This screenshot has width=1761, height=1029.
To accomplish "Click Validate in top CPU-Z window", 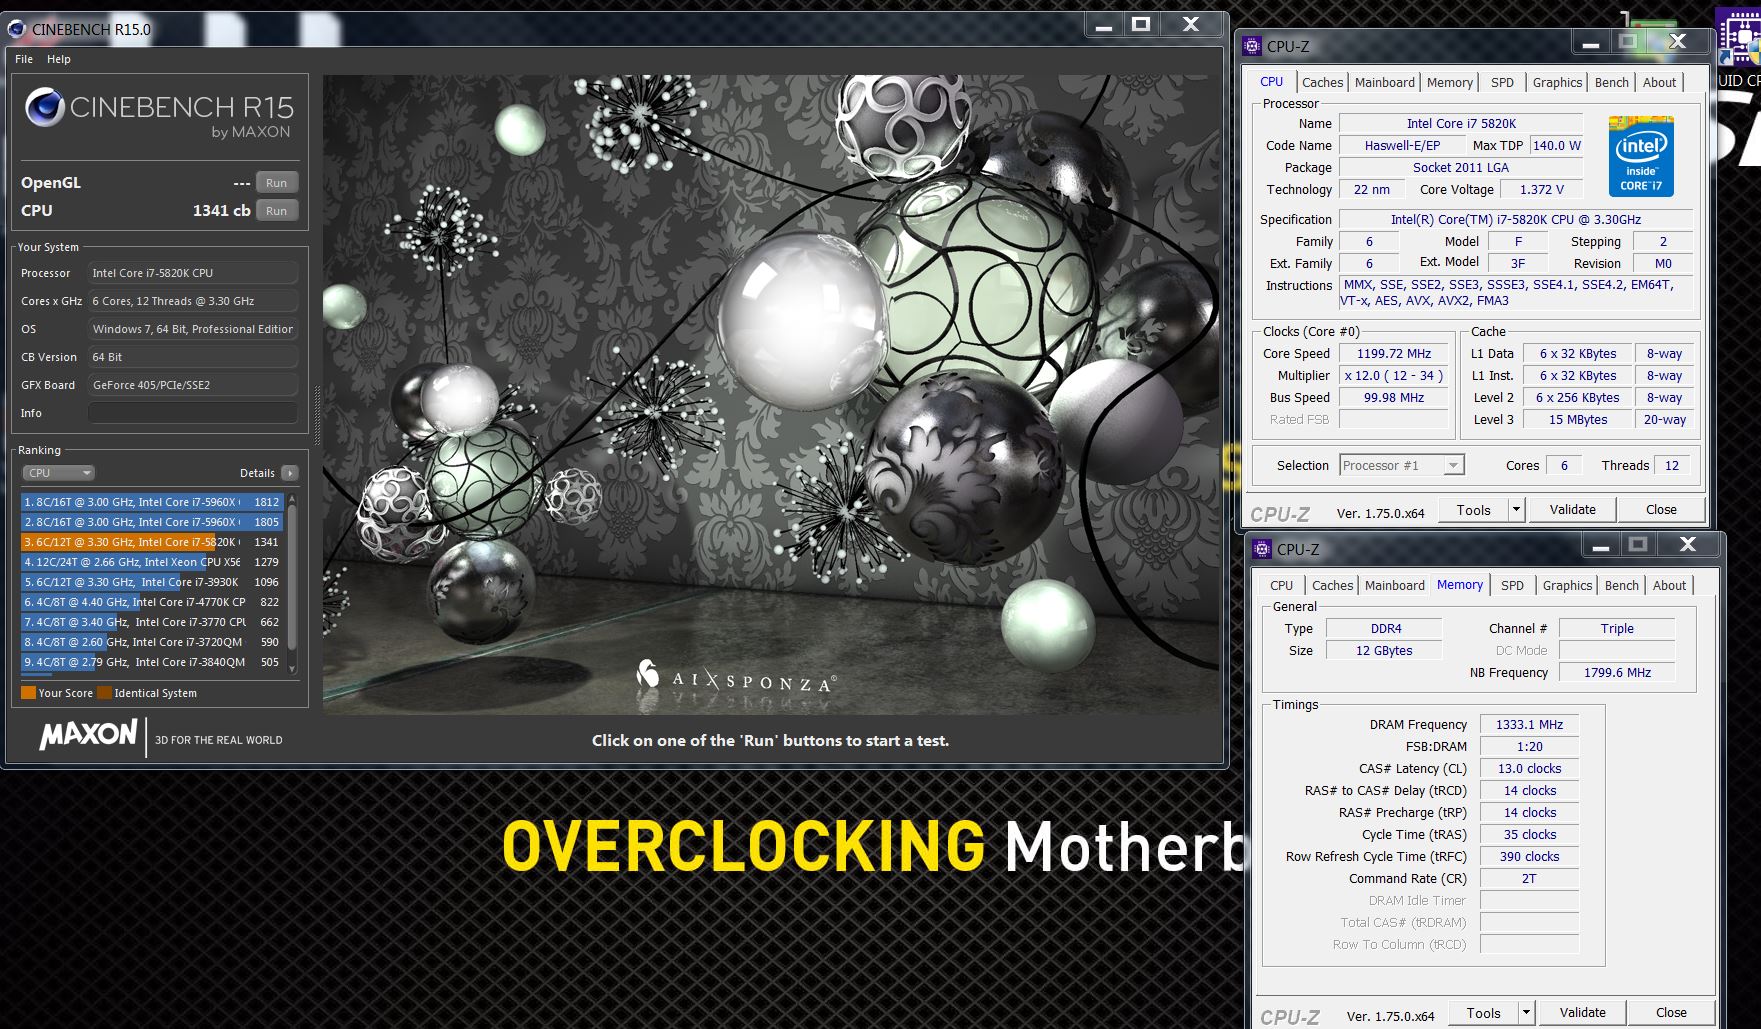I will [x=1573, y=510].
